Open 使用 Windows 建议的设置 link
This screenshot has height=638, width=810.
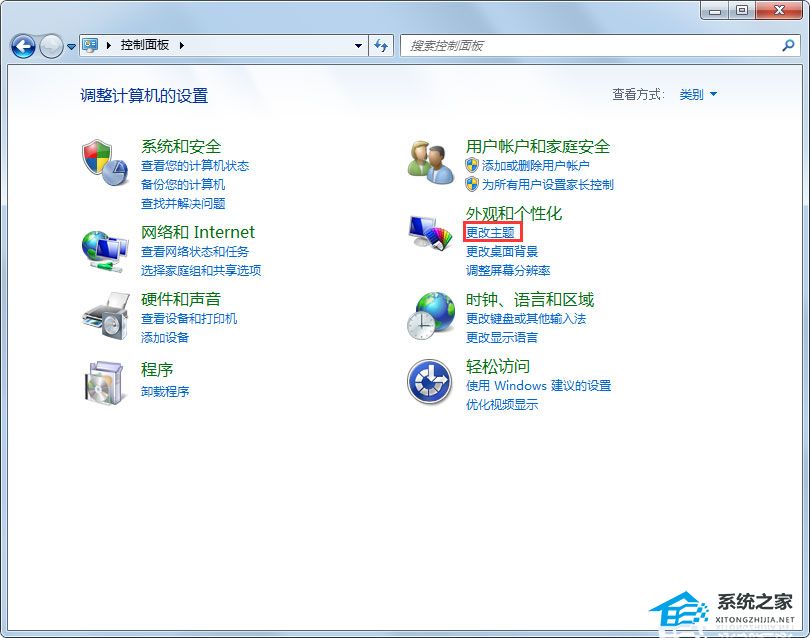click(x=538, y=385)
